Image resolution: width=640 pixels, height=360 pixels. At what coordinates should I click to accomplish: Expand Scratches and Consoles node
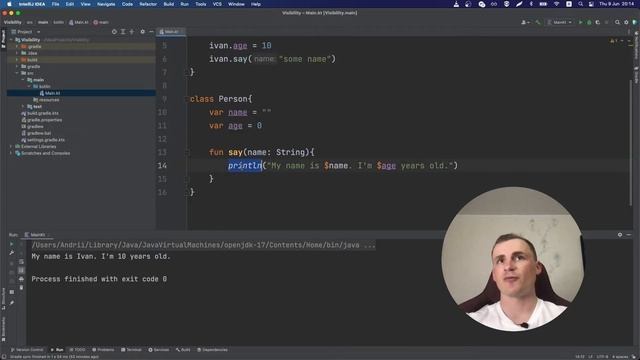point(11,153)
